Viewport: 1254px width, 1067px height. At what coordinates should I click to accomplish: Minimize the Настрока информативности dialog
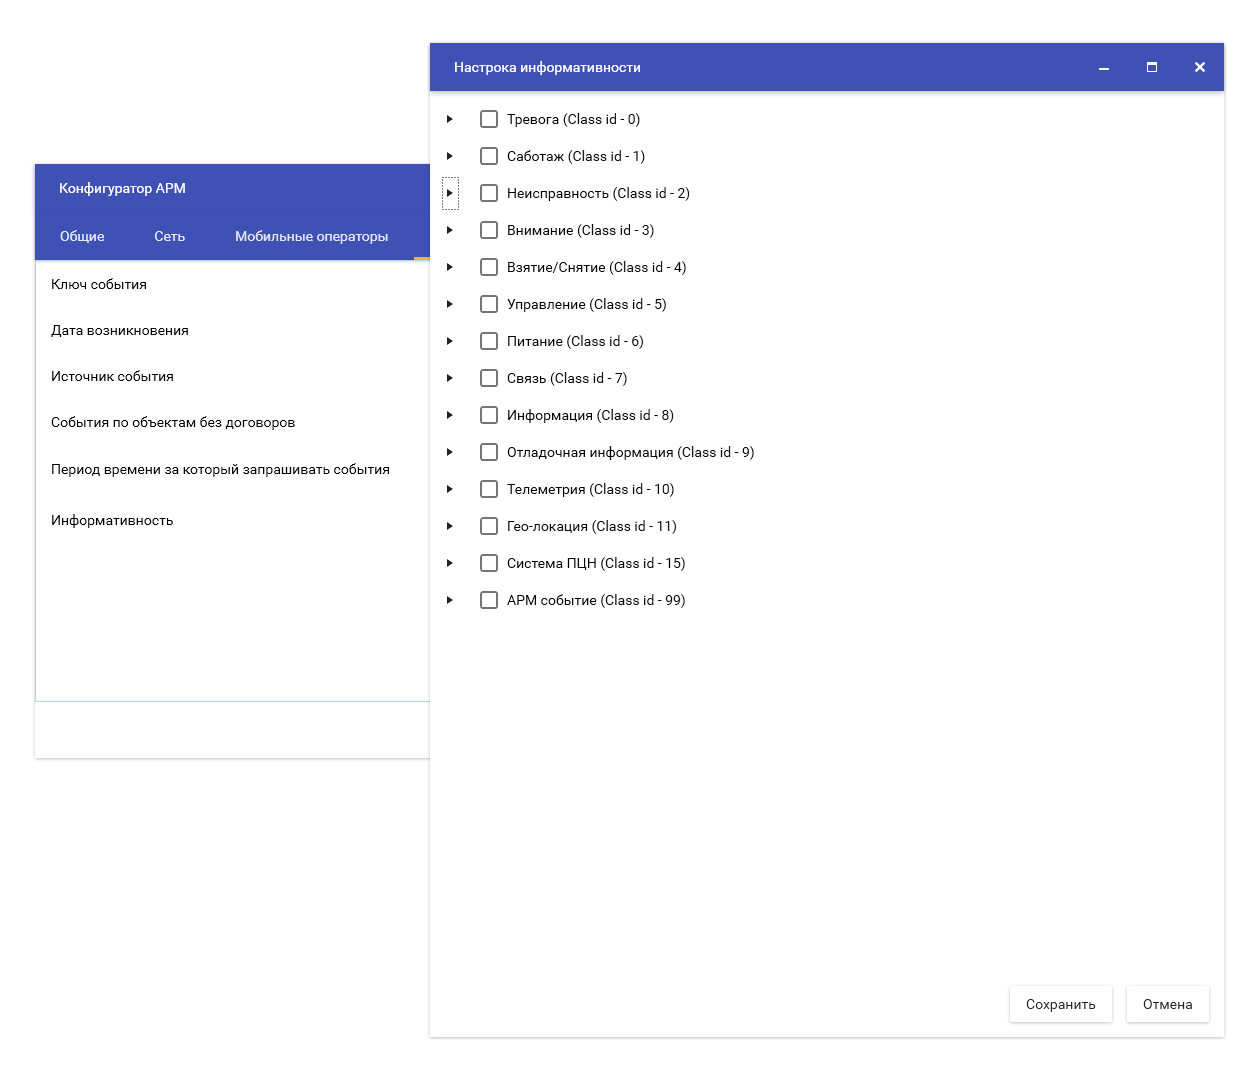point(1104,67)
